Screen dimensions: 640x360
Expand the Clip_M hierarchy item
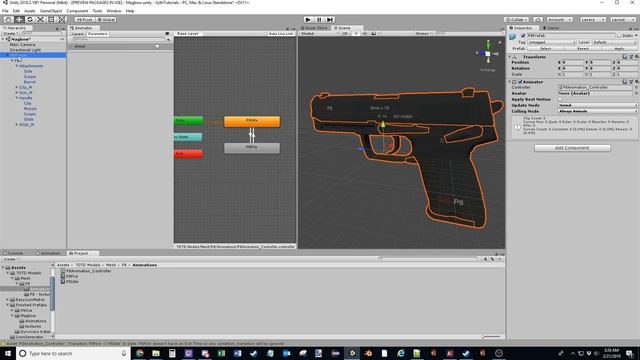[17, 87]
